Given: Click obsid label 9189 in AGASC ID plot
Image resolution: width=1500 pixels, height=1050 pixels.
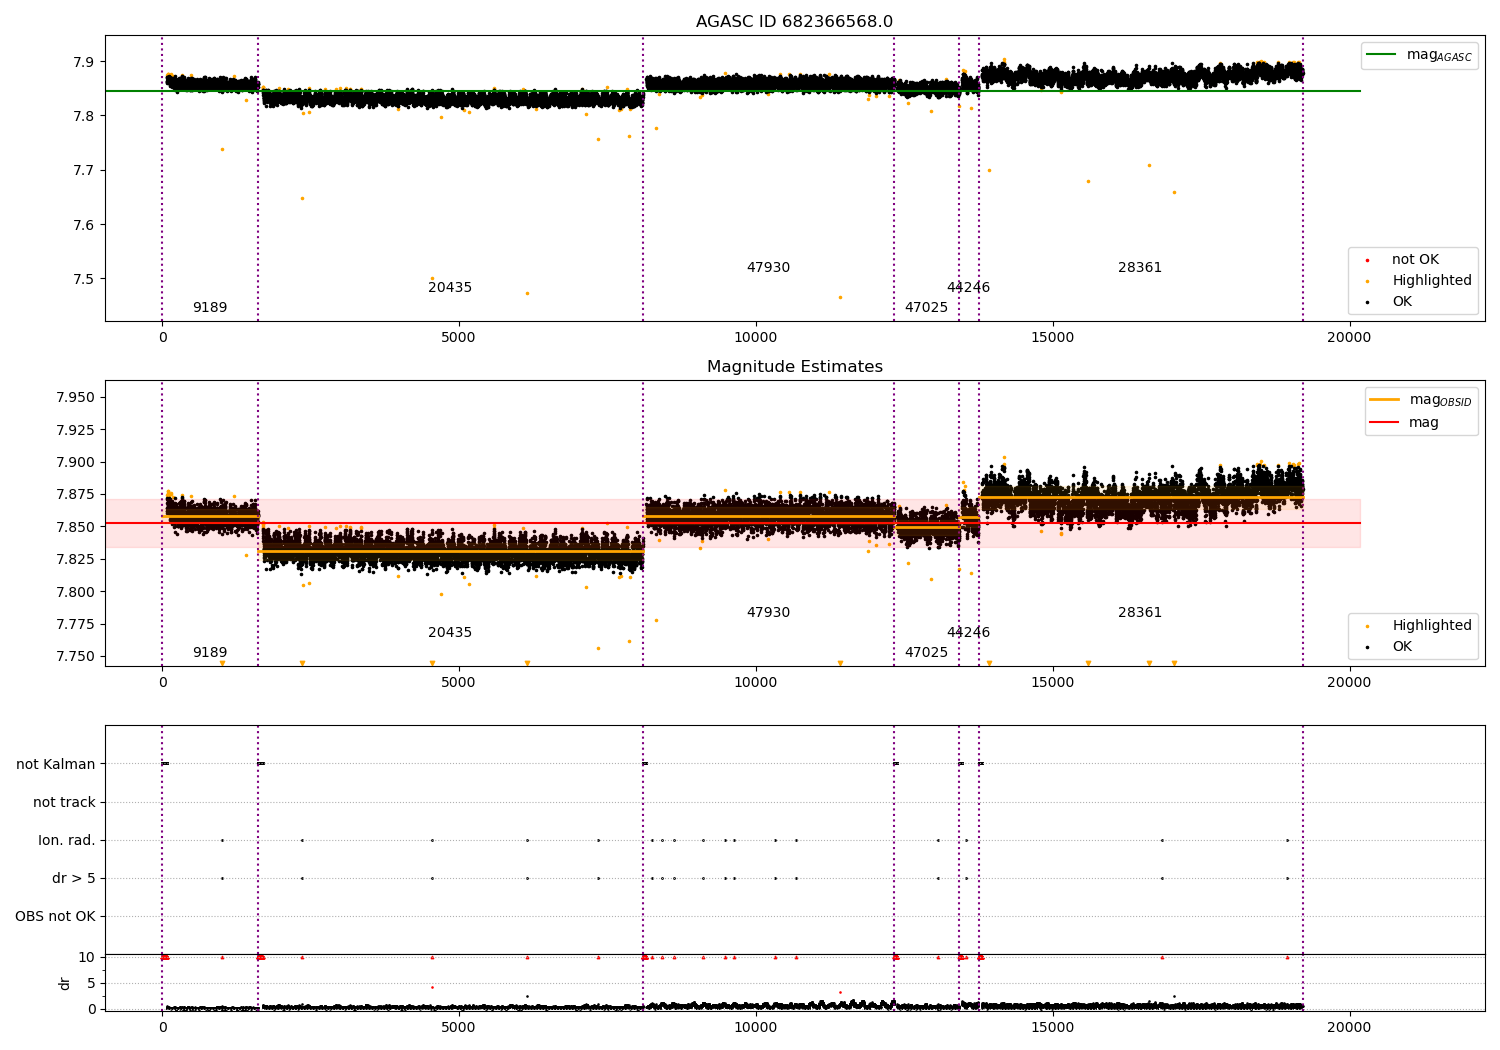Looking at the screenshot, I should (210, 308).
